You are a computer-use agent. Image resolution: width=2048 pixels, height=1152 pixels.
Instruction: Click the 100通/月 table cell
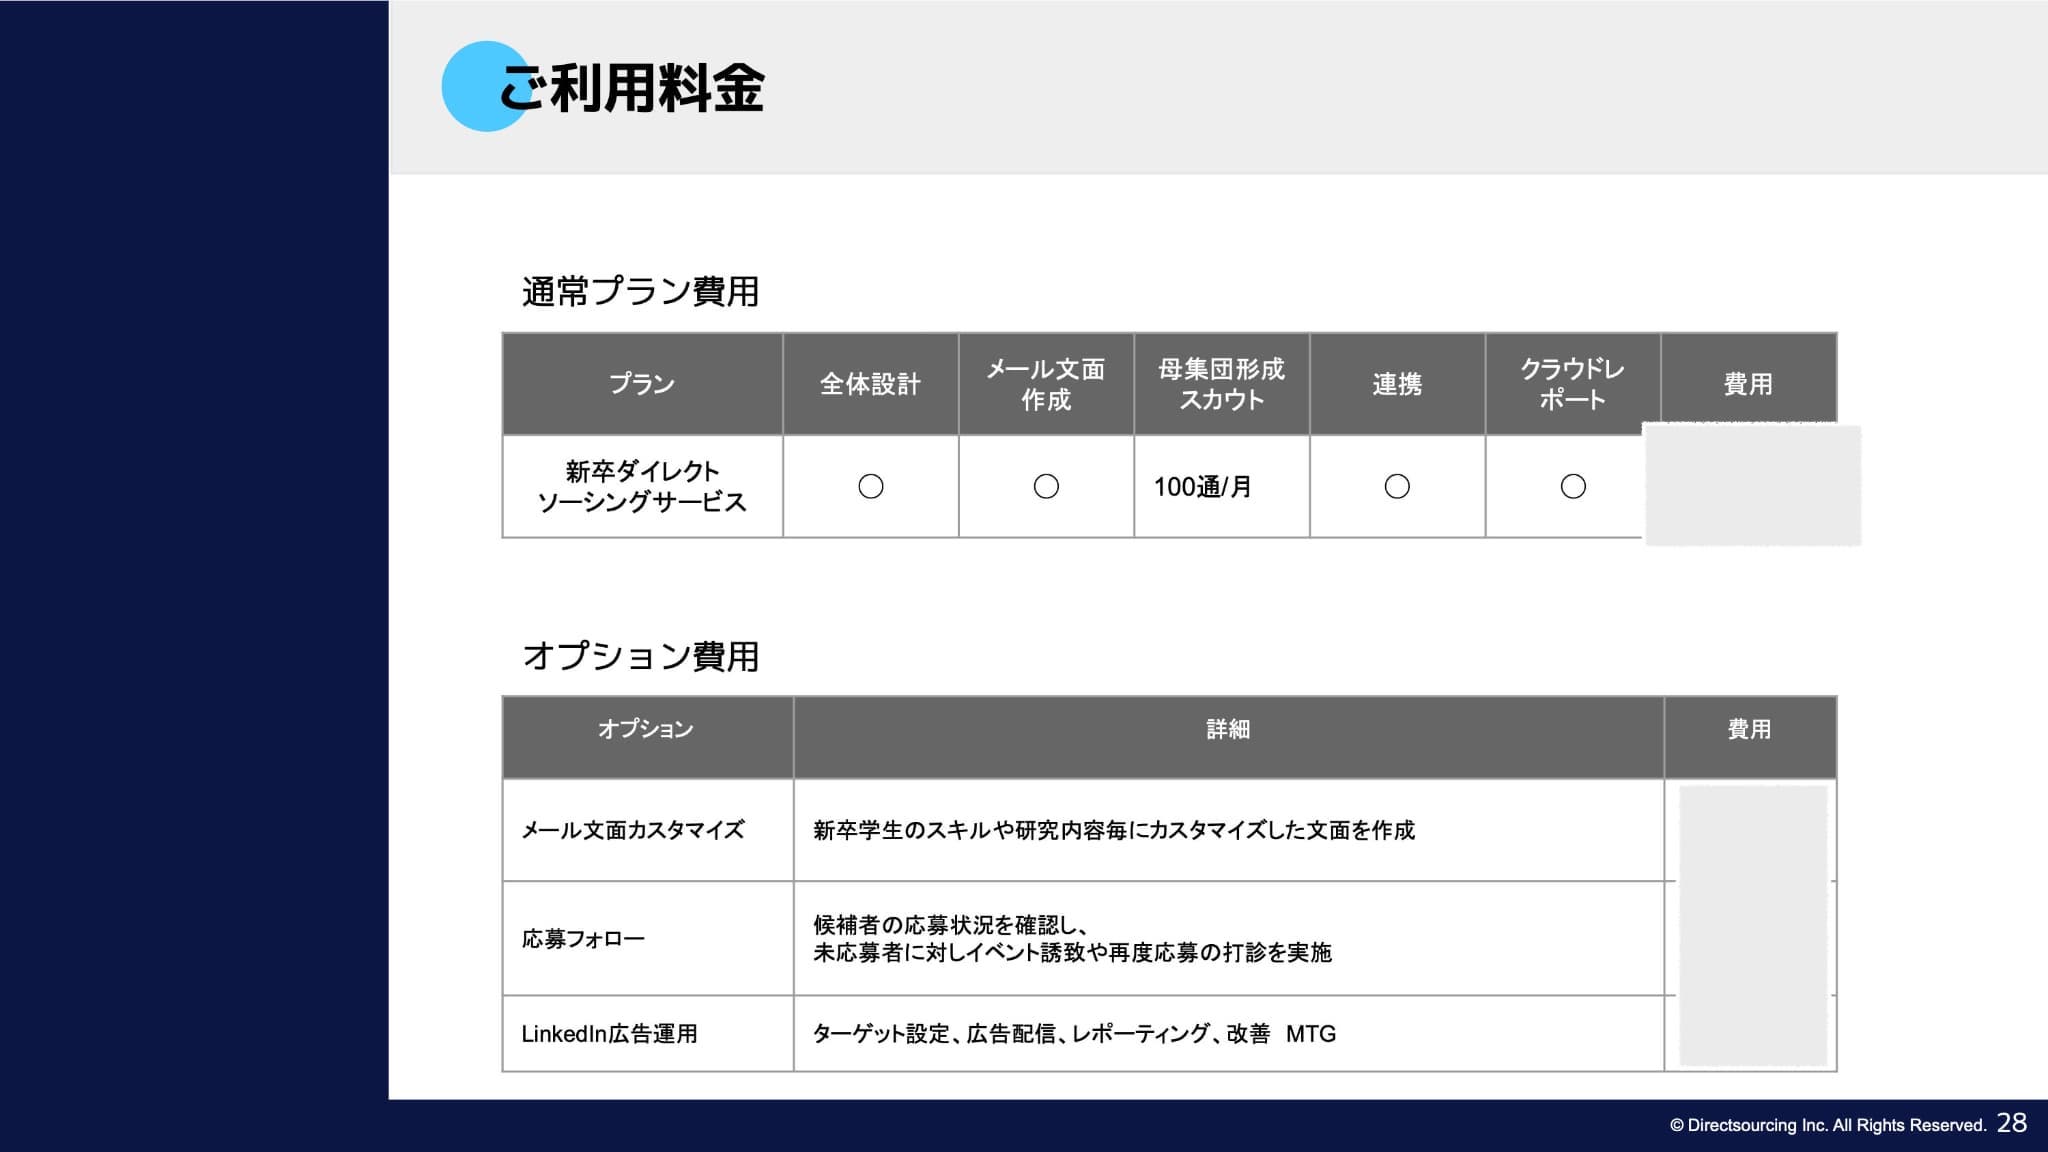point(1202,487)
